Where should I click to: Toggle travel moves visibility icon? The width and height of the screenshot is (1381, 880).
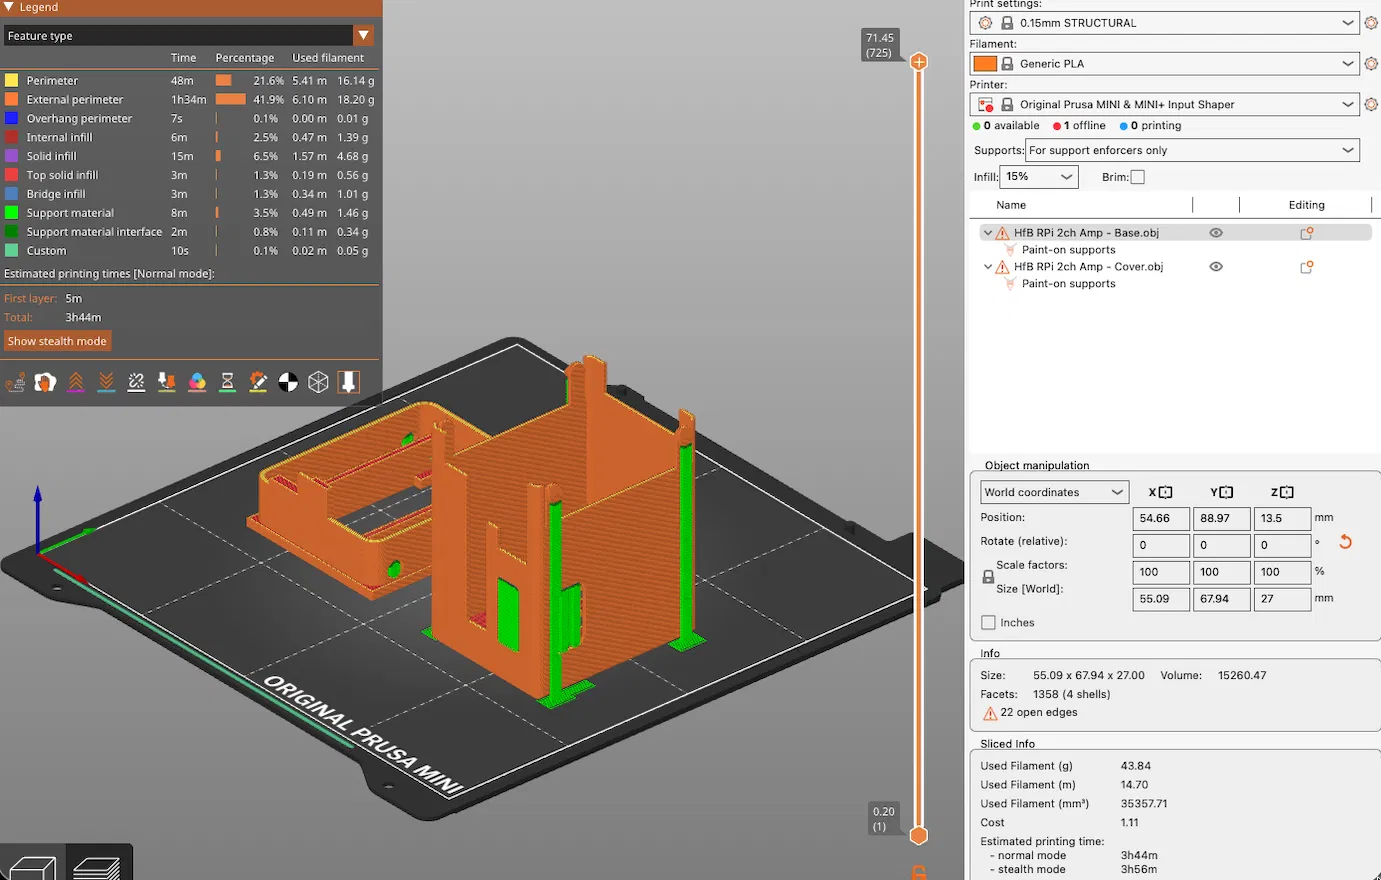point(15,382)
